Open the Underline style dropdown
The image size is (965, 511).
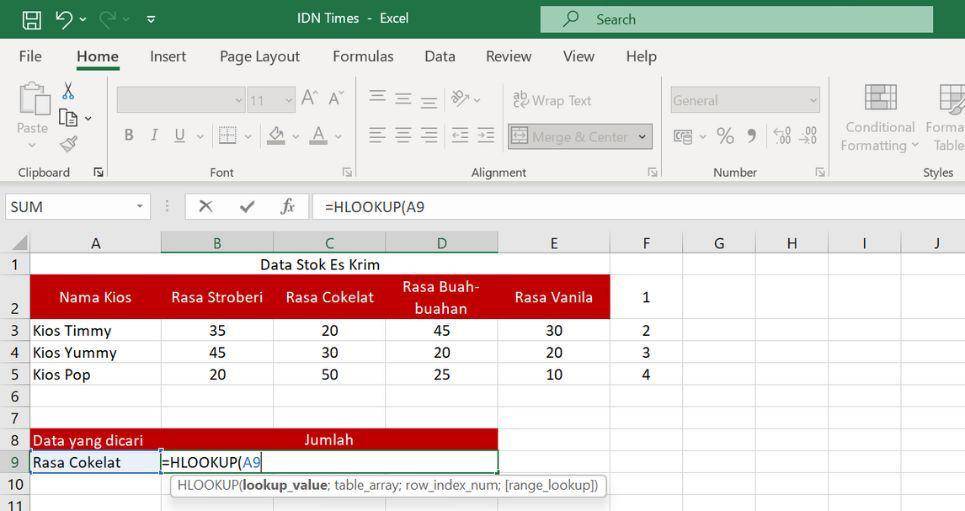pos(200,137)
